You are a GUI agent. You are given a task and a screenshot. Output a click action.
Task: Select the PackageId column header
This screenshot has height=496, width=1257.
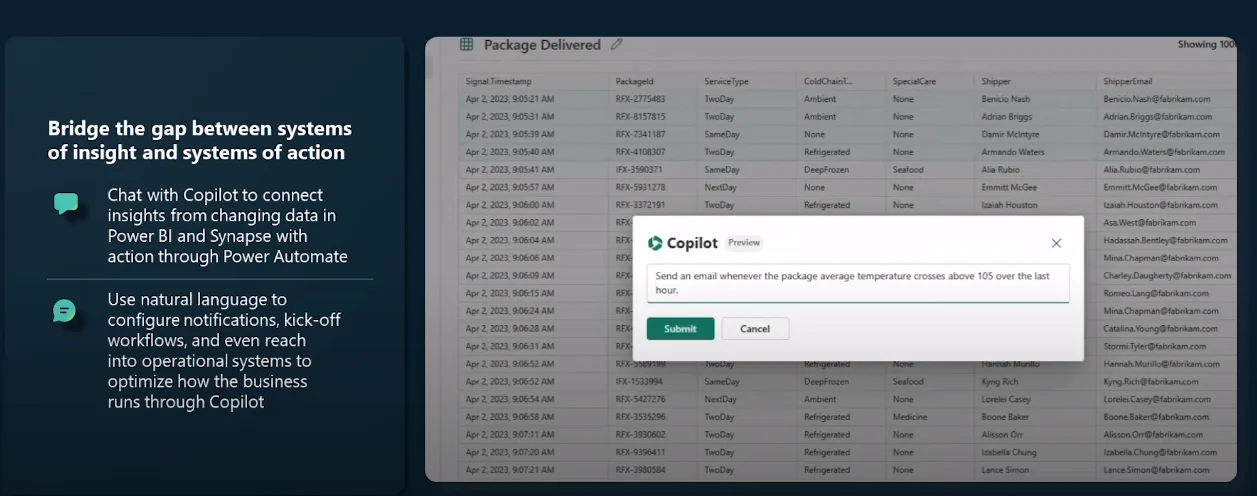635,81
